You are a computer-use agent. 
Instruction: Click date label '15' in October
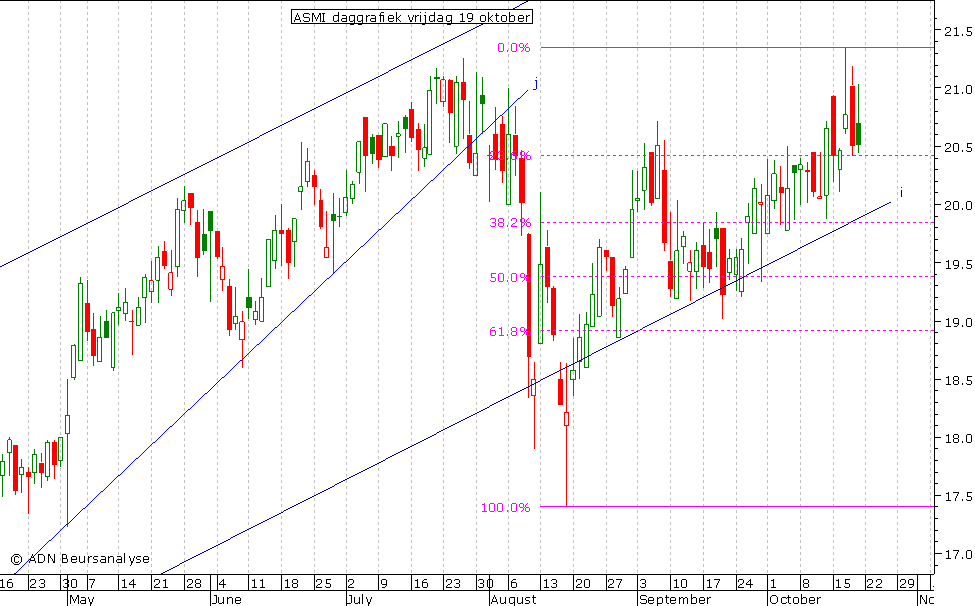point(842,584)
